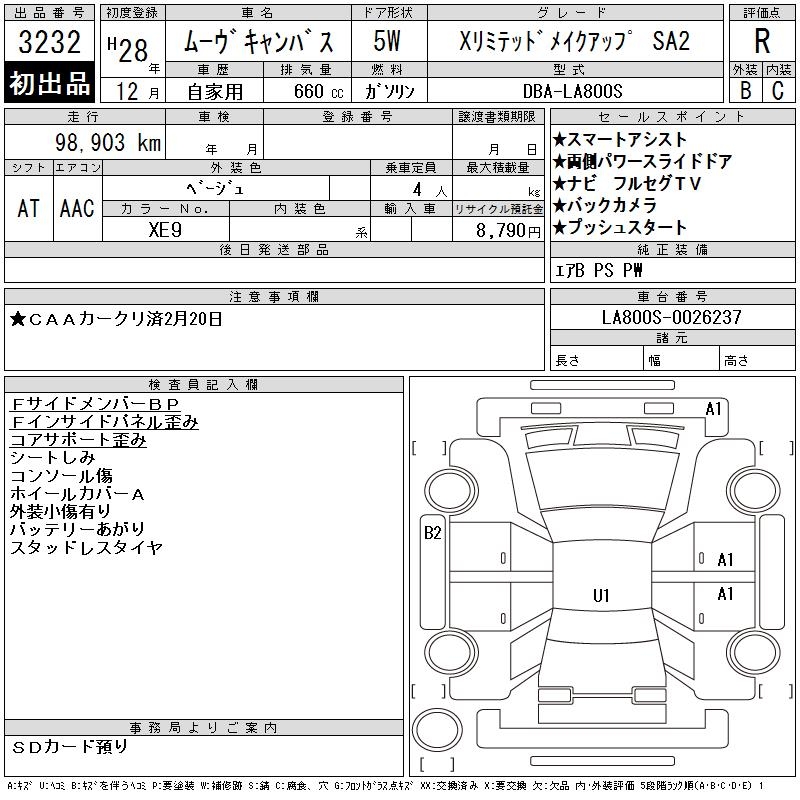Click sales point ナビ フルセグTV
This screenshot has height=800, width=800.
point(627,184)
